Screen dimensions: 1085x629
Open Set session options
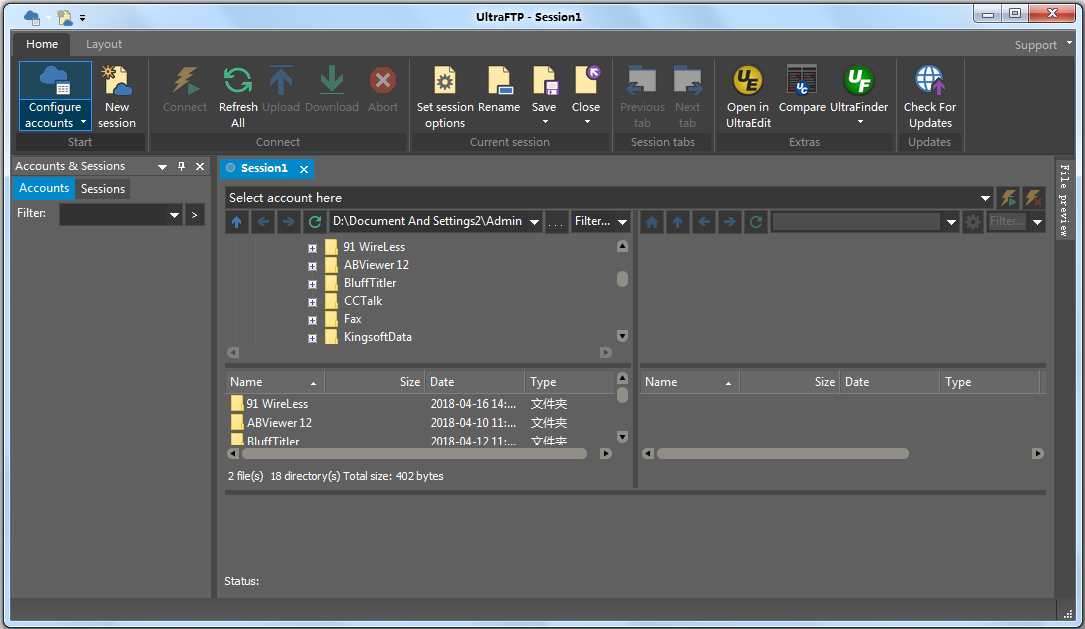click(x=445, y=82)
